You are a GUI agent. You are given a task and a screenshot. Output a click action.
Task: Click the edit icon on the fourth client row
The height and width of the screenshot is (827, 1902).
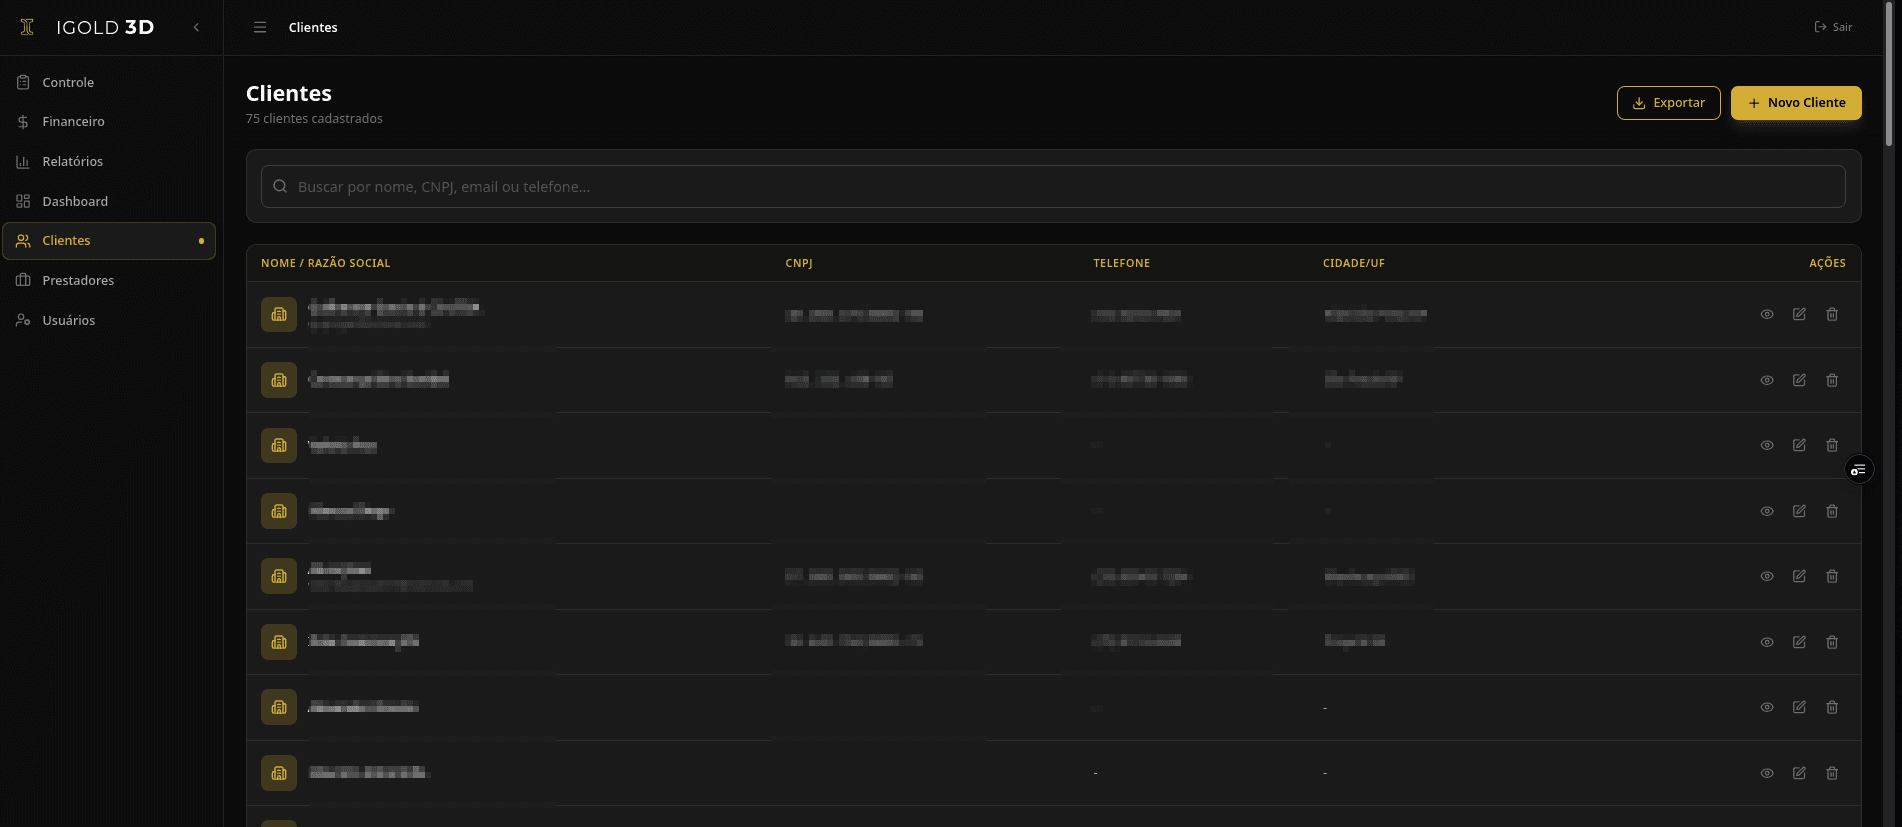pyautogui.click(x=1799, y=511)
